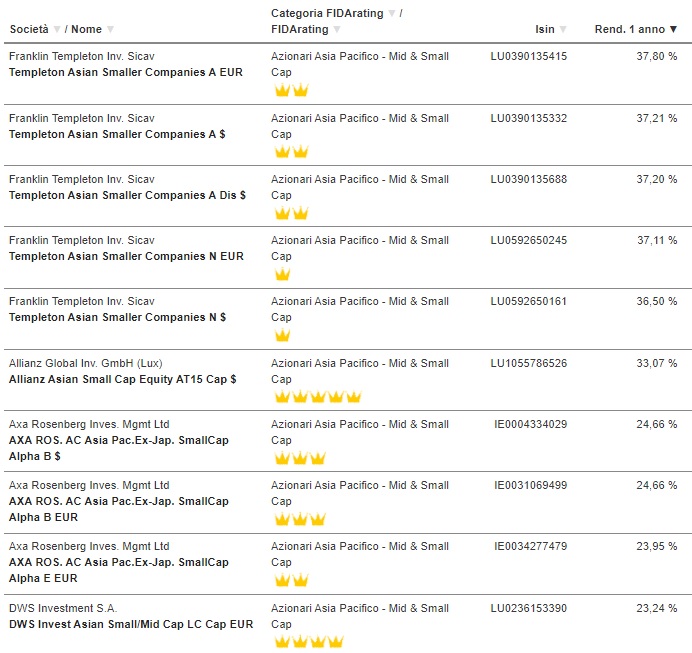
Task: Click the 37,11 % return value
Action: pos(657,240)
